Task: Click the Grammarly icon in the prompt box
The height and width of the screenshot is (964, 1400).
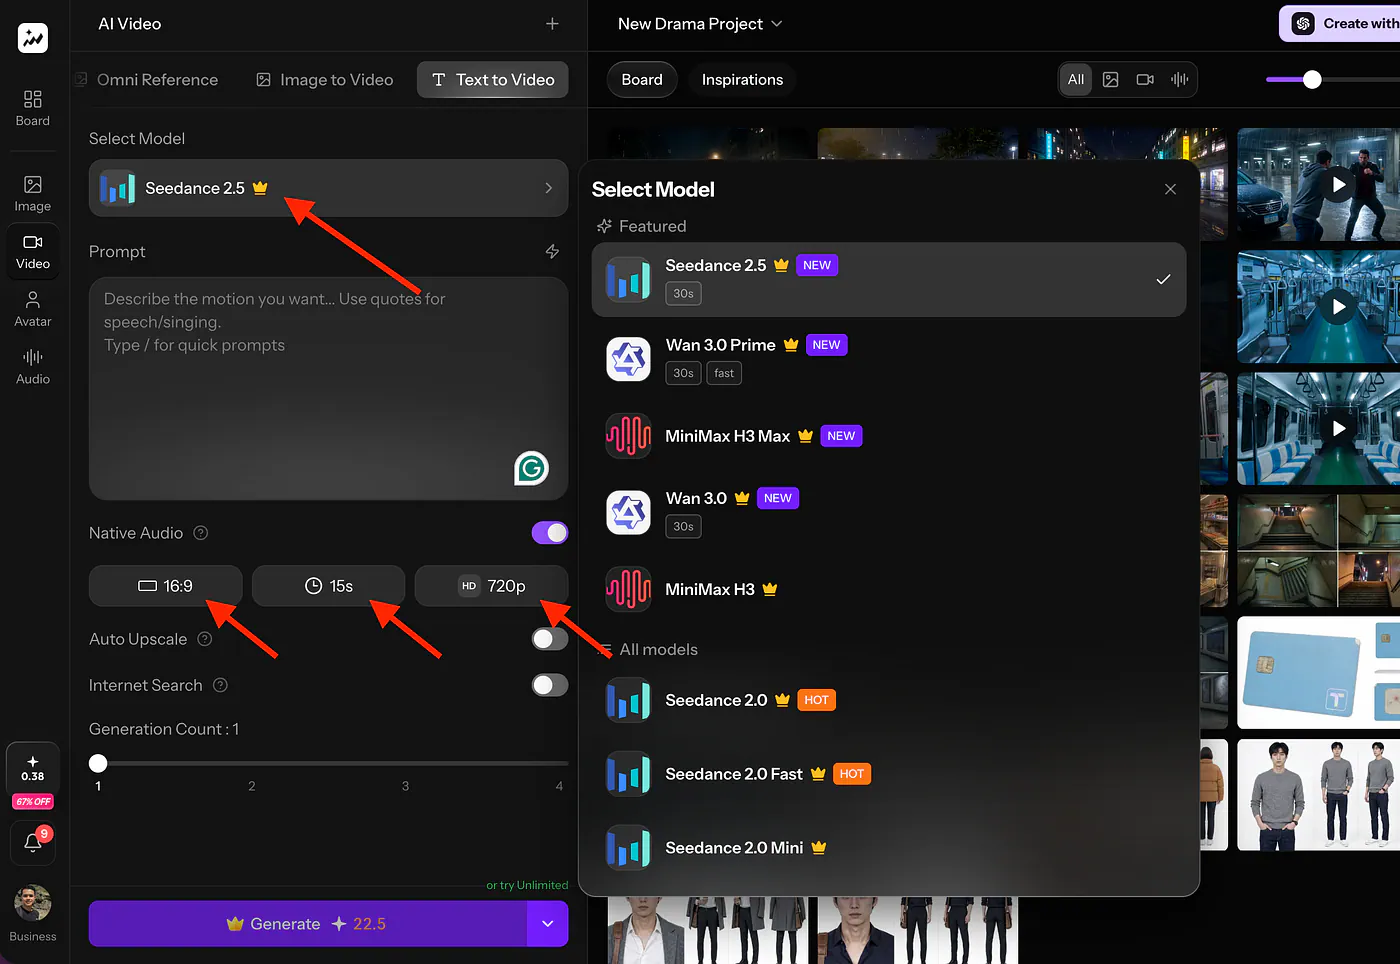Action: point(532,468)
